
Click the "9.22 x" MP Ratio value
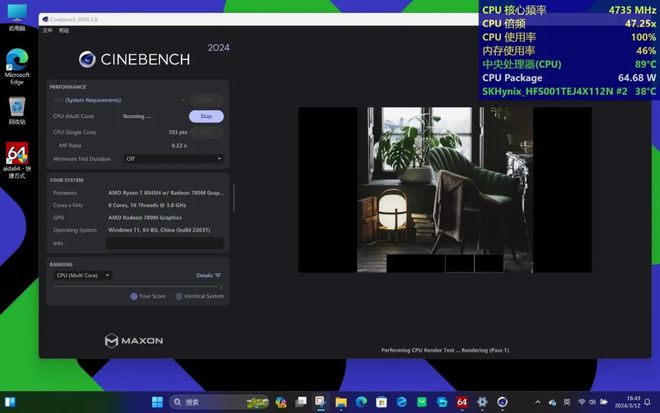click(179, 145)
